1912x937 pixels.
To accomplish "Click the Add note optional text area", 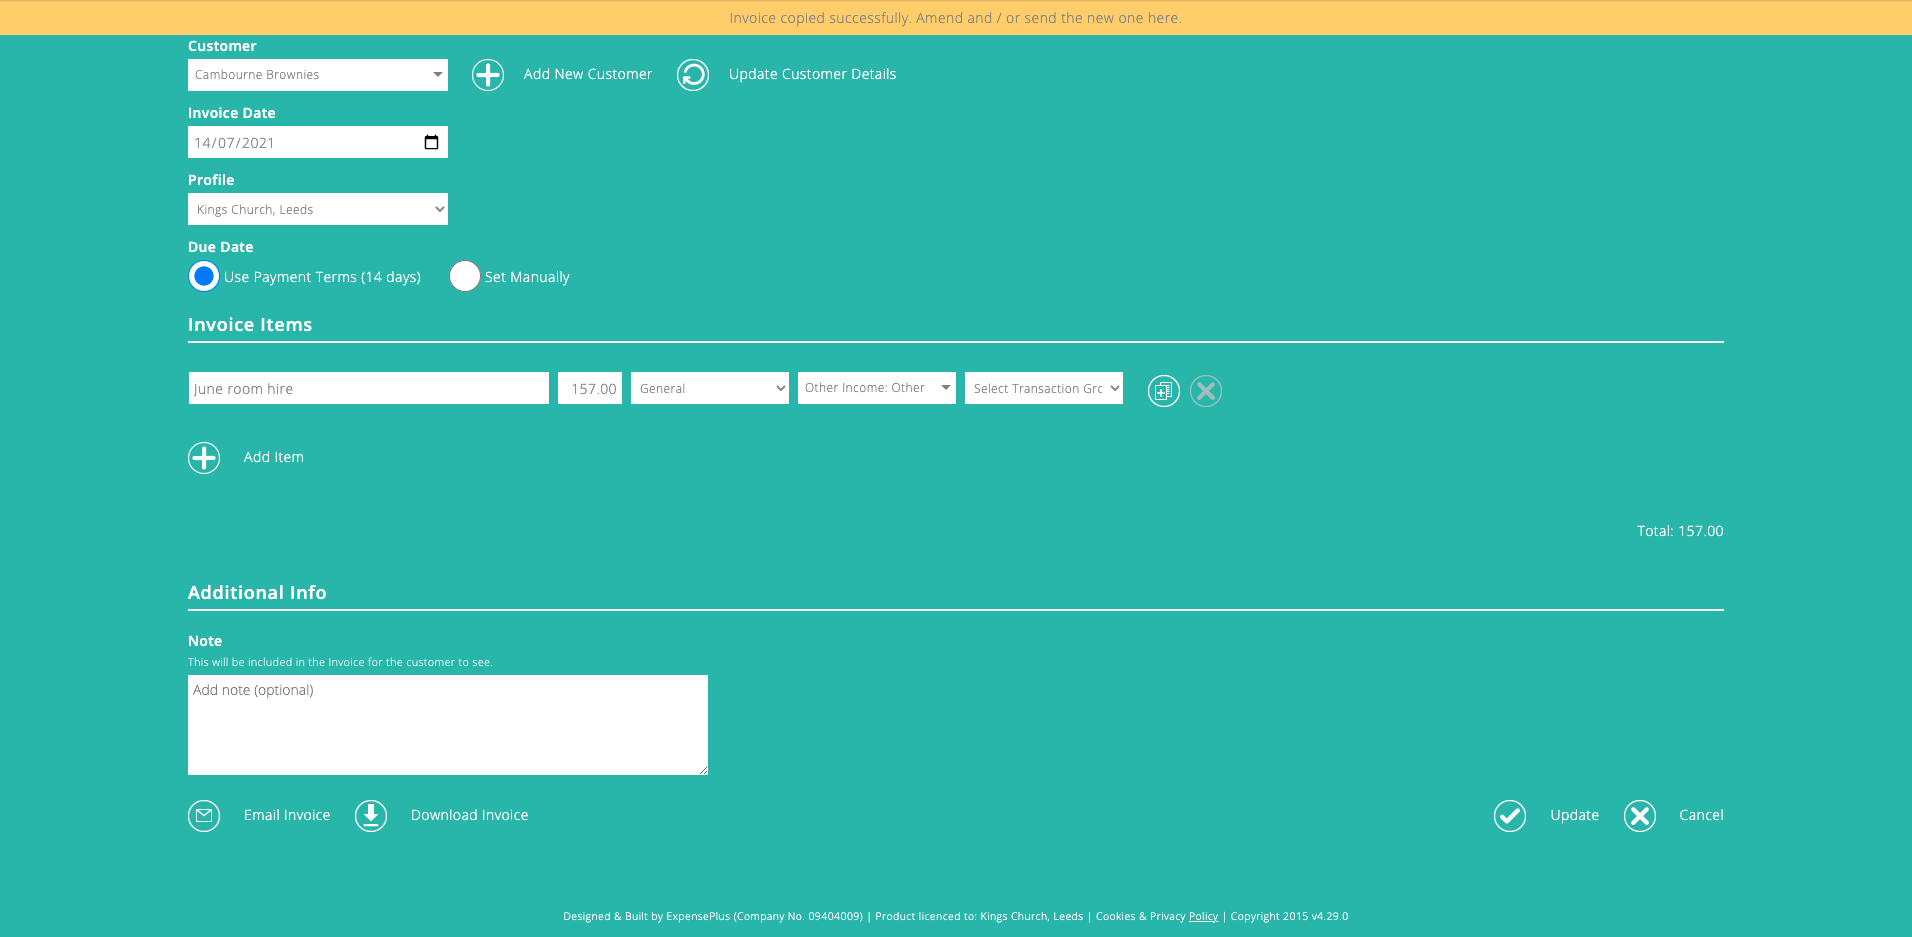I will 447,725.
